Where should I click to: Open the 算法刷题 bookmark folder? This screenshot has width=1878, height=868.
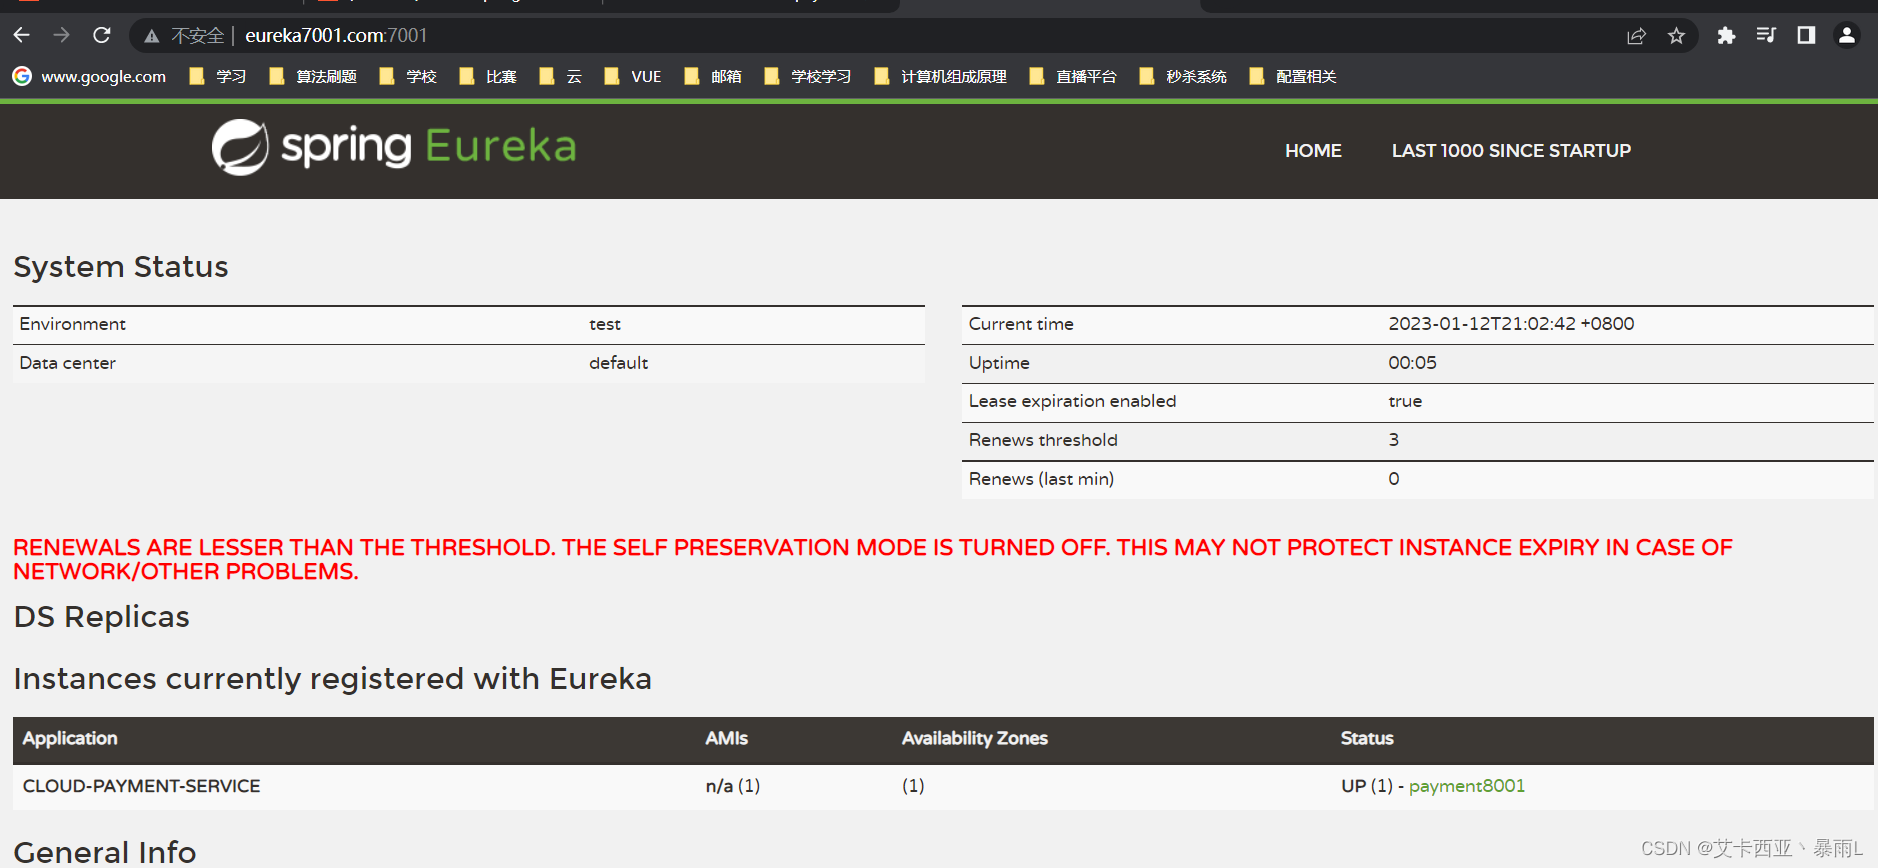click(x=313, y=76)
